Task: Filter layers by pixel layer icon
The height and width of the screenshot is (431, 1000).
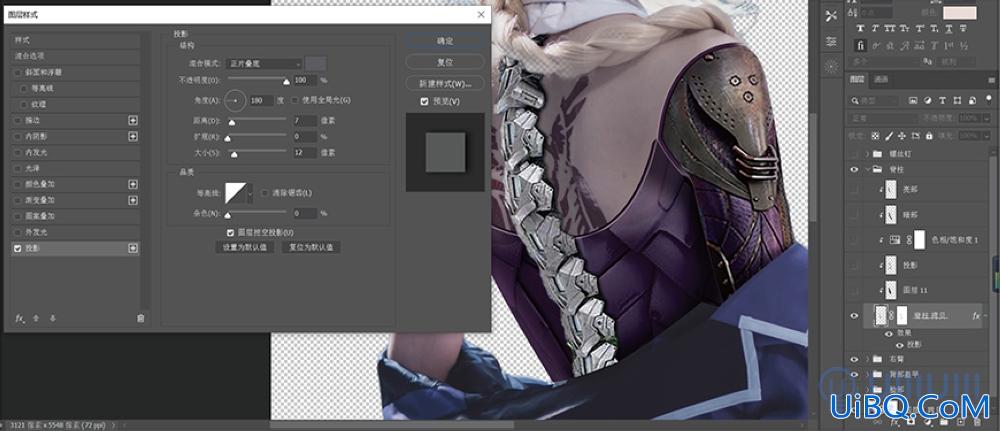Action: 913,101
